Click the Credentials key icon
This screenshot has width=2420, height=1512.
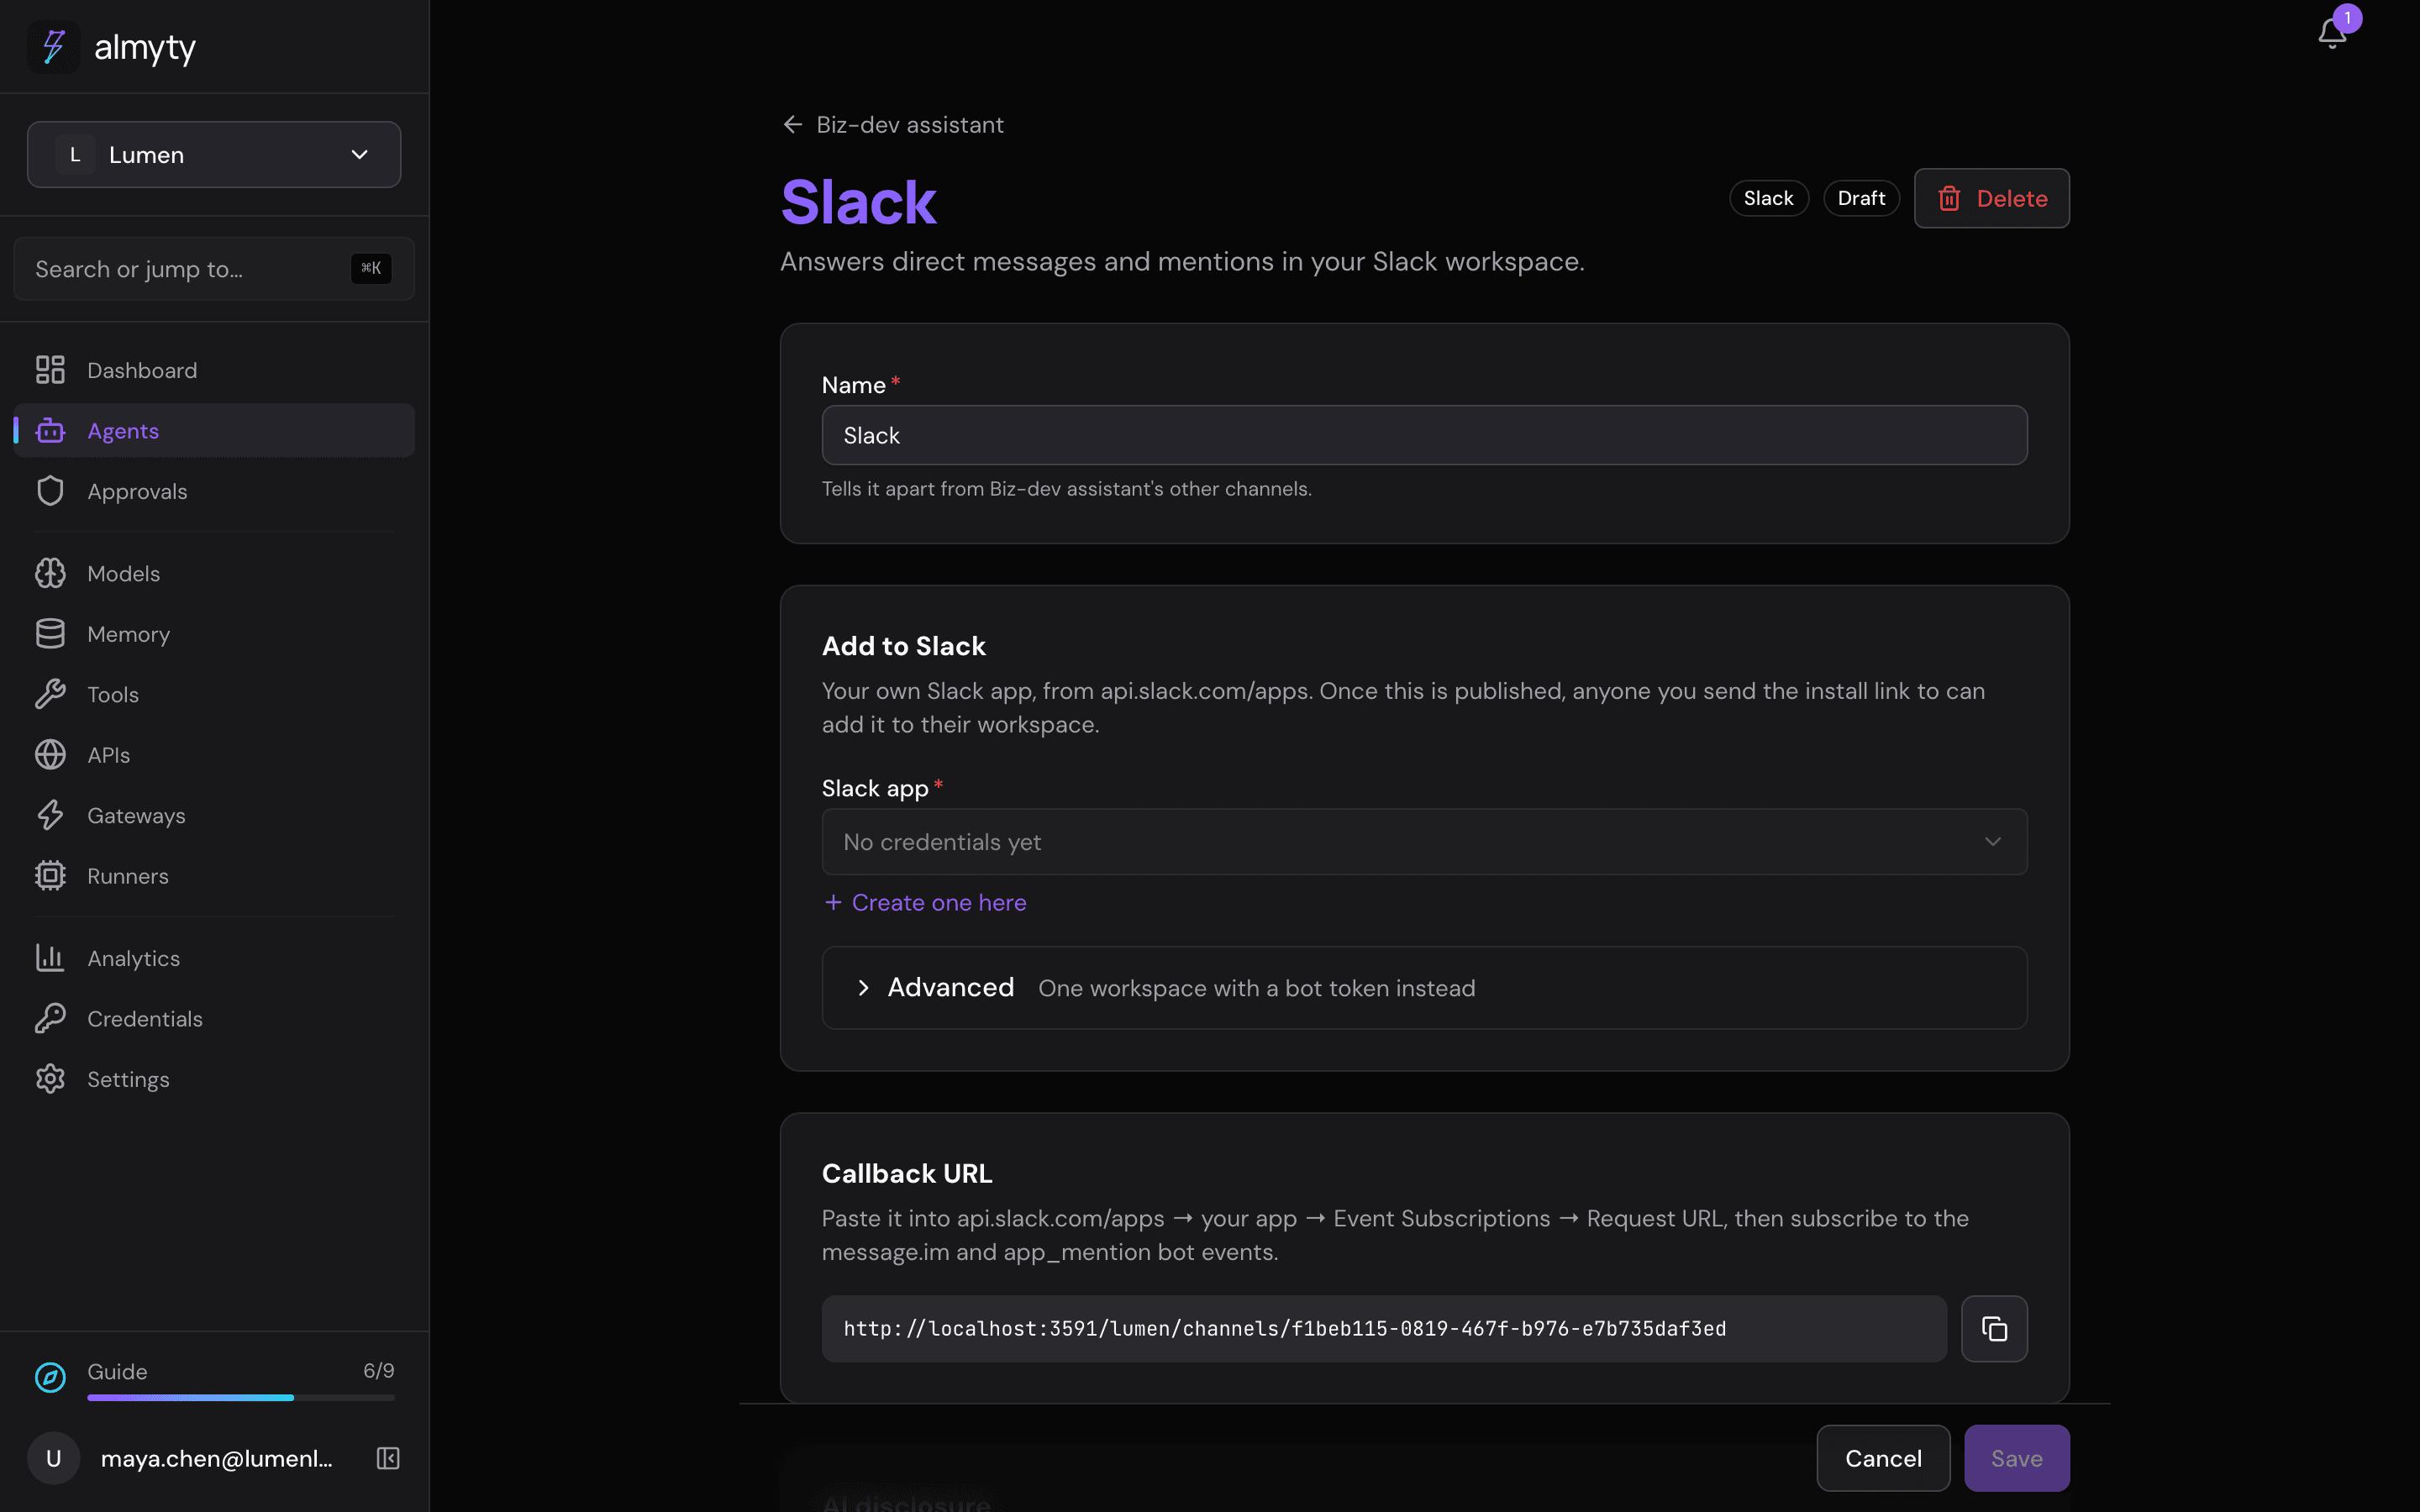50,1018
